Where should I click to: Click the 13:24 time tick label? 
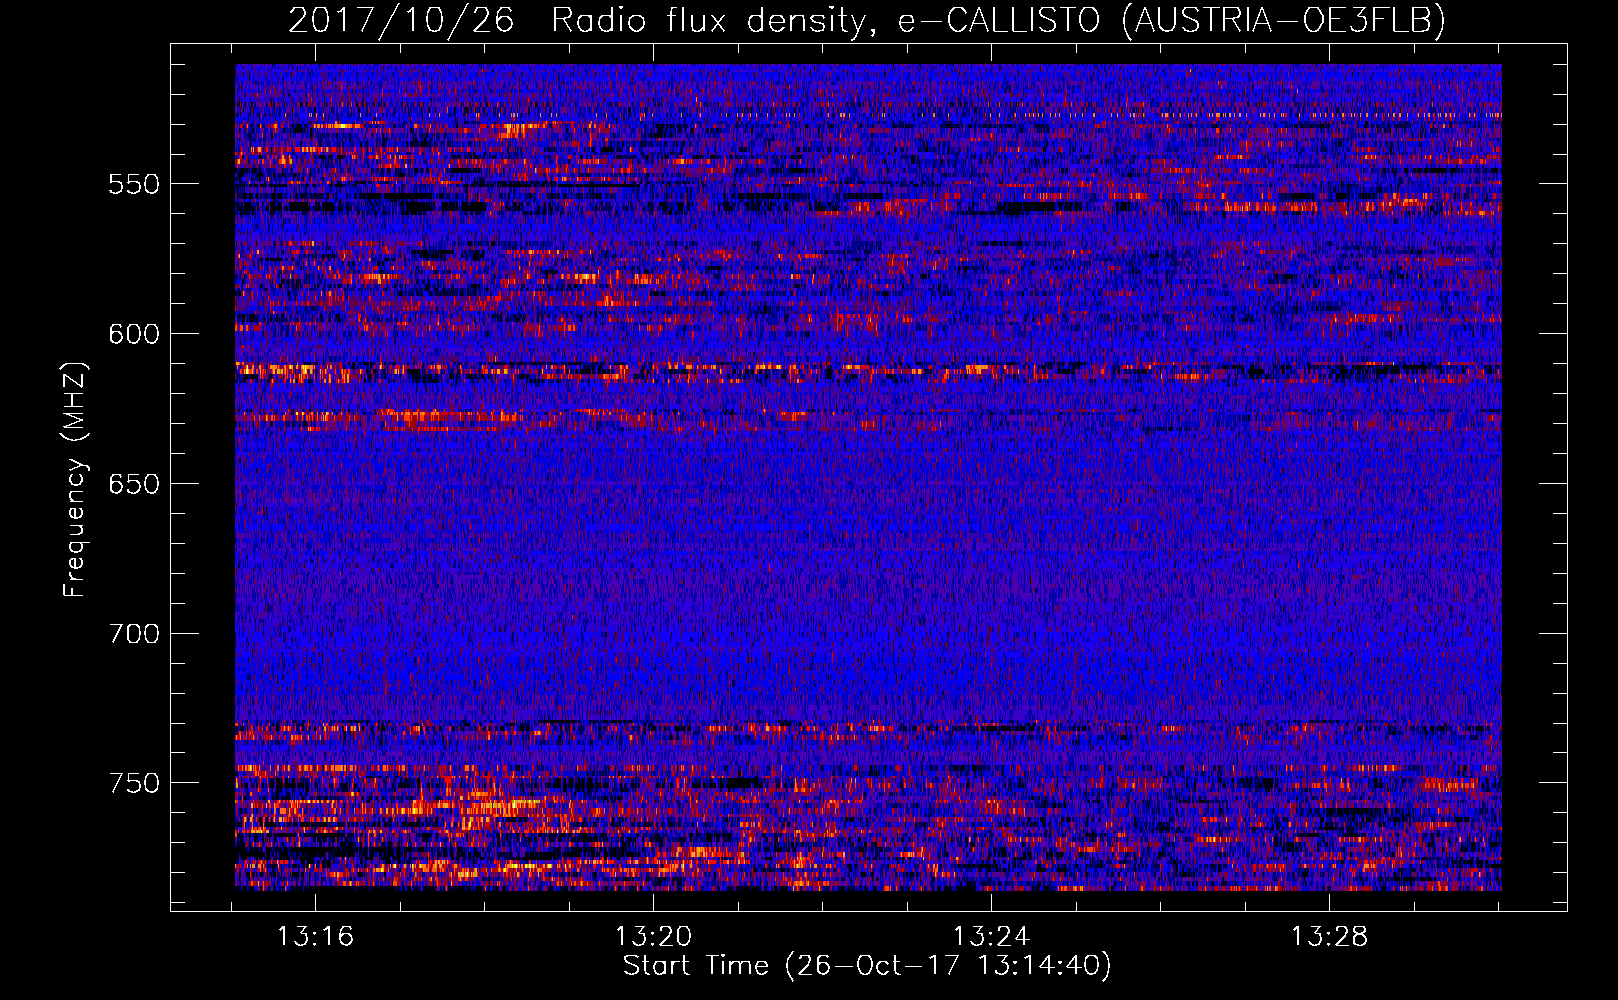pyautogui.click(x=991, y=937)
